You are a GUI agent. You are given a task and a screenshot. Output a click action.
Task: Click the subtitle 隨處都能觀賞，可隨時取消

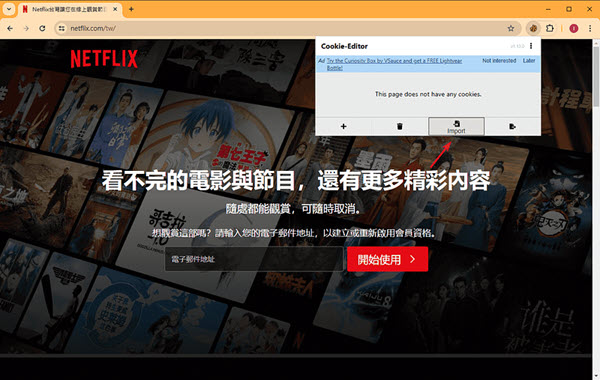pyautogui.click(x=293, y=209)
